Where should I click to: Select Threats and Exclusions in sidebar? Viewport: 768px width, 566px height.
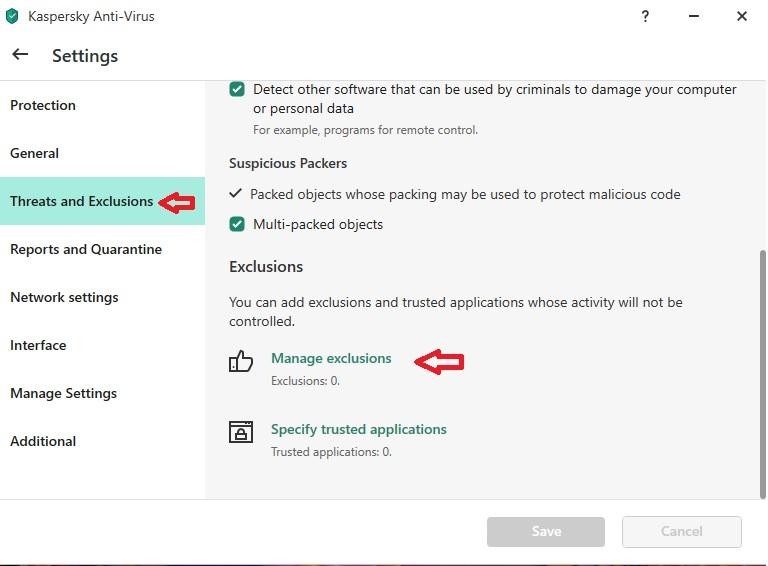click(x=82, y=201)
